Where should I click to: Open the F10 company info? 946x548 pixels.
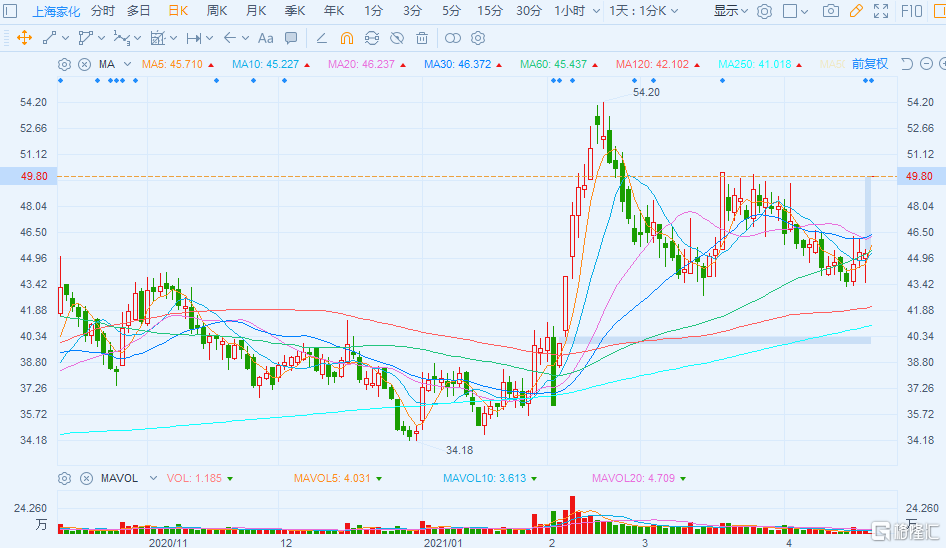tap(912, 11)
